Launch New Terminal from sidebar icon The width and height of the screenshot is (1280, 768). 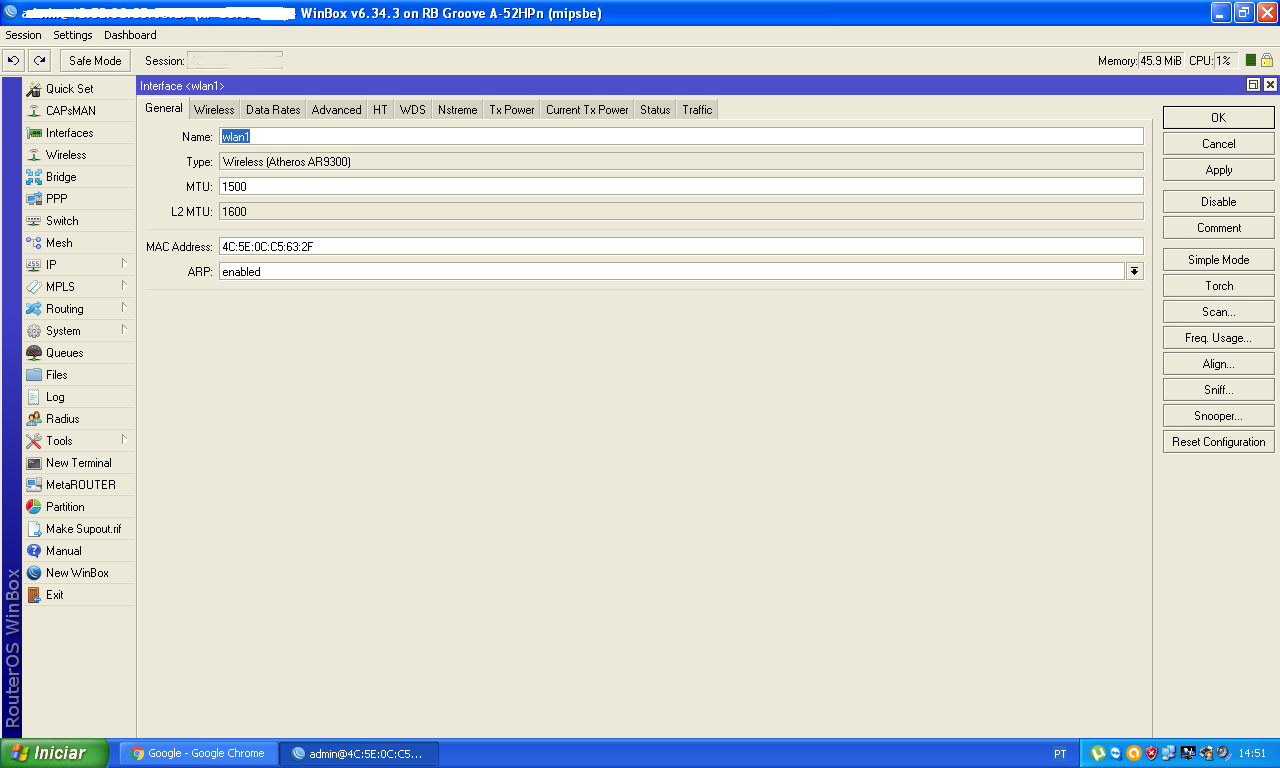click(34, 463)
